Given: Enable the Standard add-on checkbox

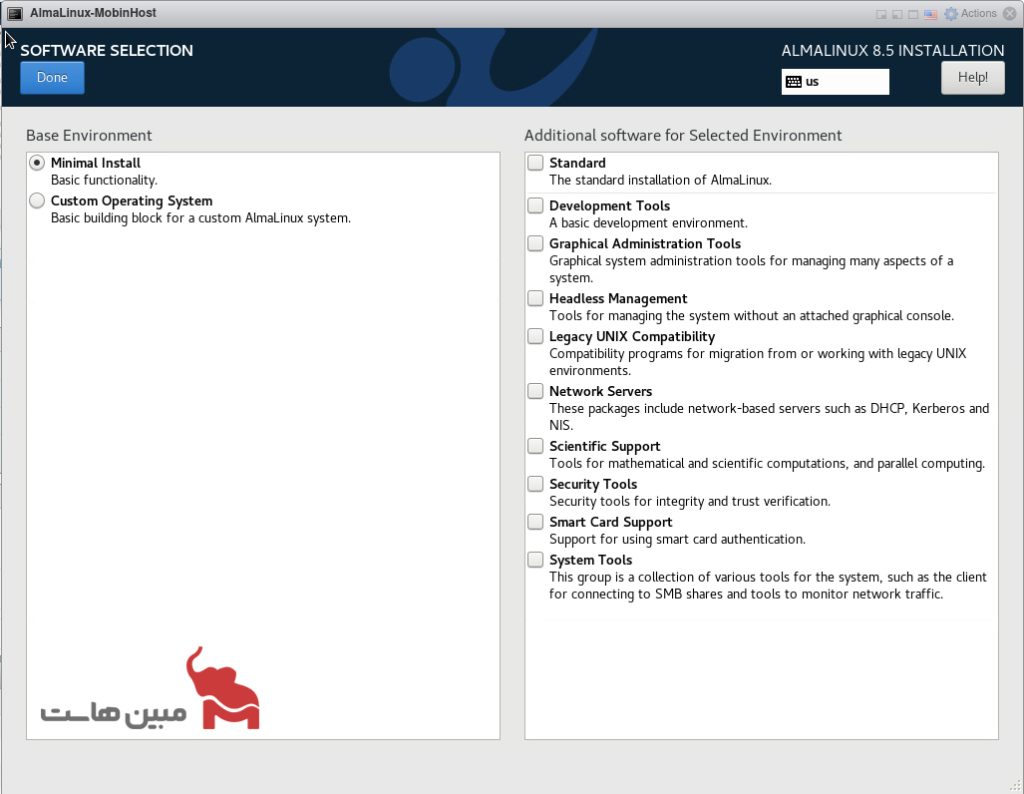Looking at the screenshot, I should point(536,162).
